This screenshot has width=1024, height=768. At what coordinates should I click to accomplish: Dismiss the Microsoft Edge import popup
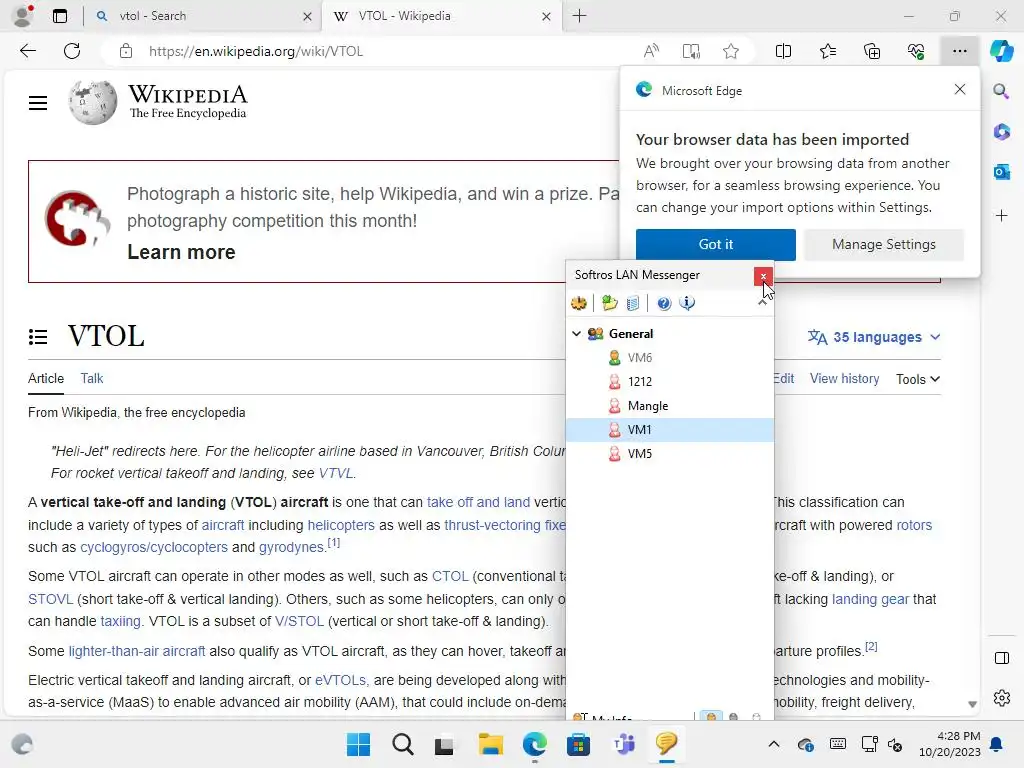(x=959, y=89)
